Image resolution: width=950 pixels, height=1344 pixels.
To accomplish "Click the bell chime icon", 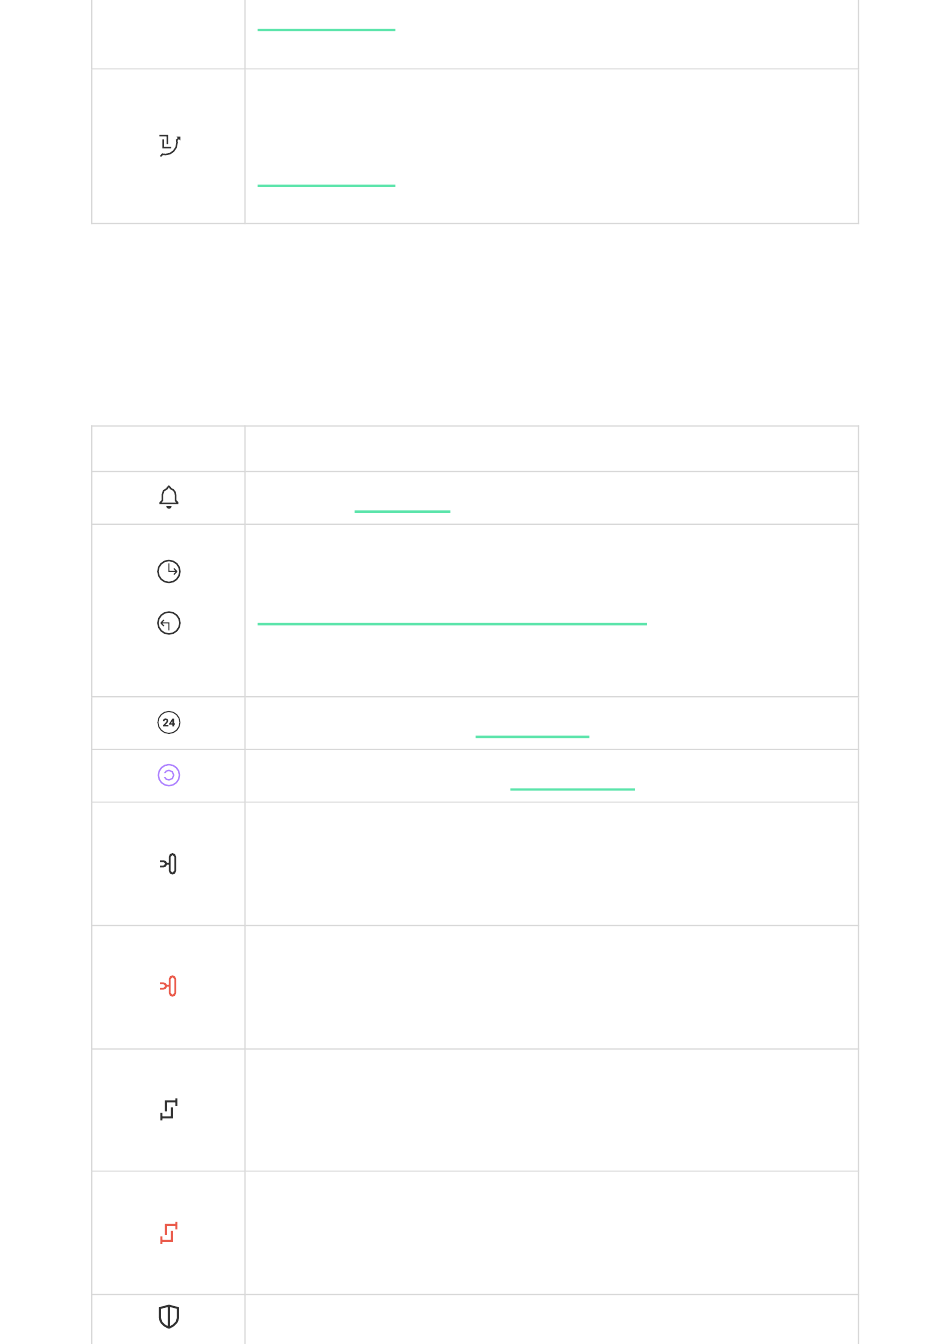I will (169, 497).
